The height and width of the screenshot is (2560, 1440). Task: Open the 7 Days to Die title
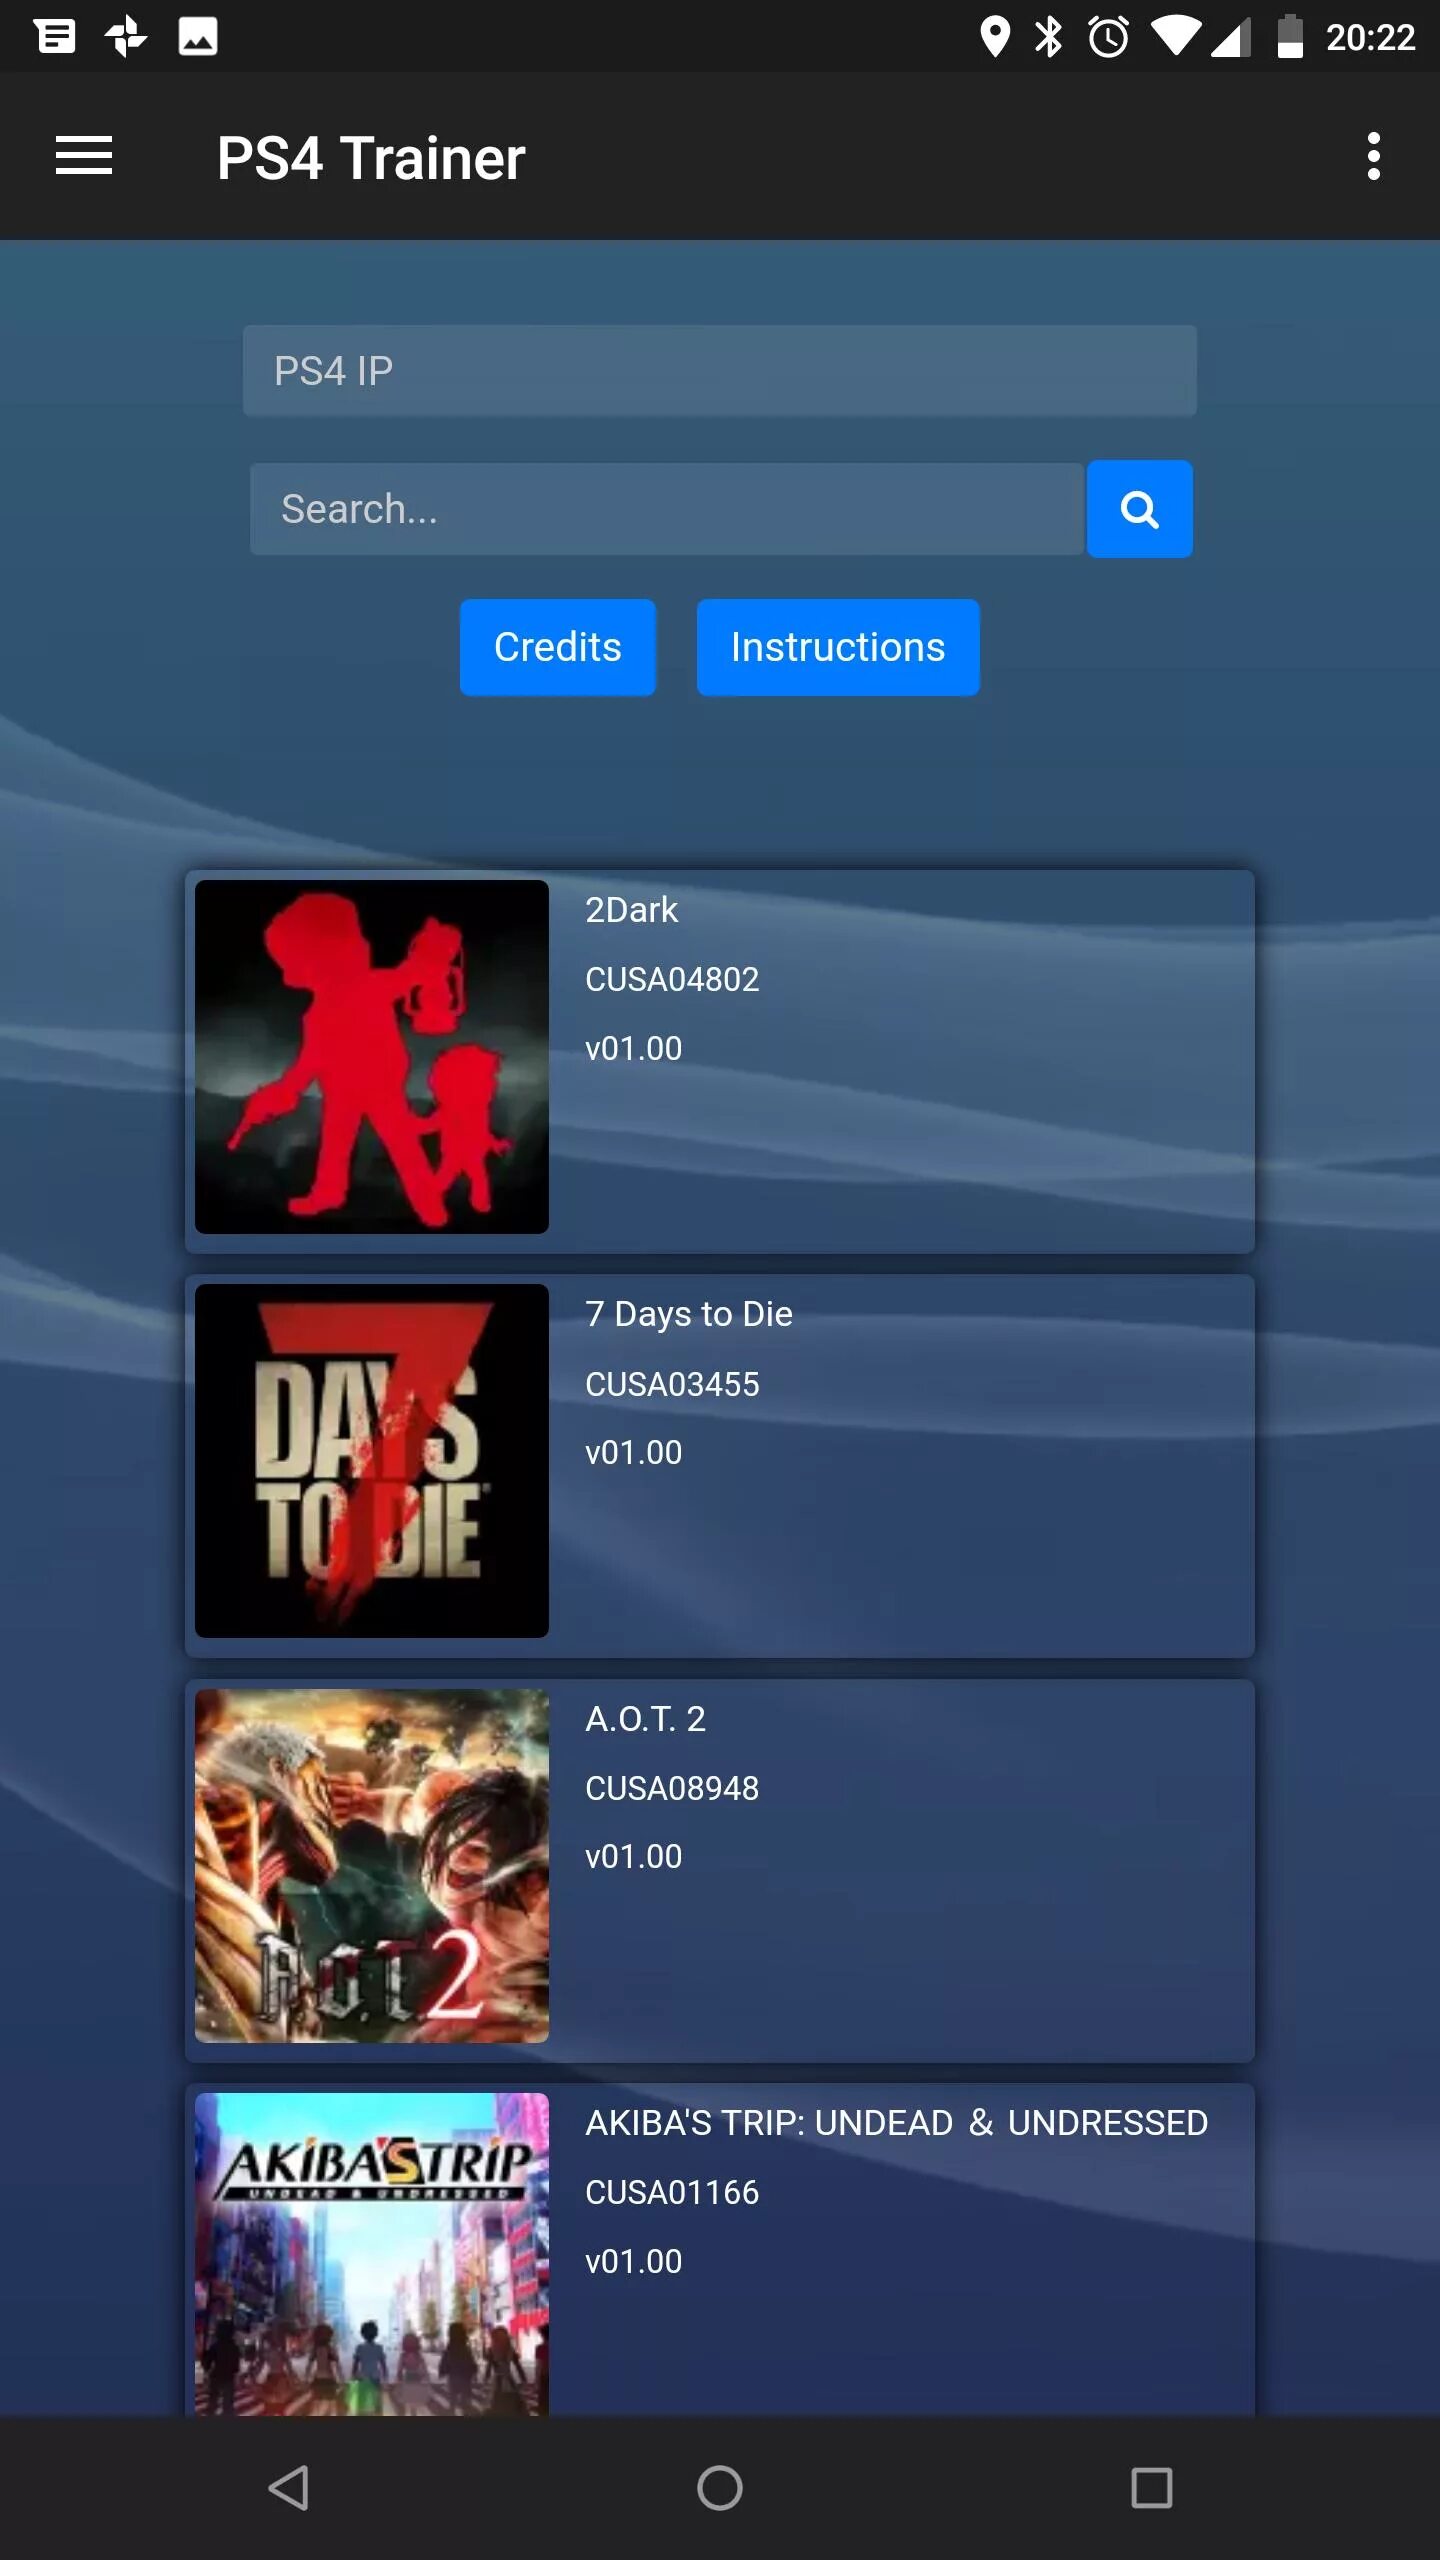pos(688,1314)
